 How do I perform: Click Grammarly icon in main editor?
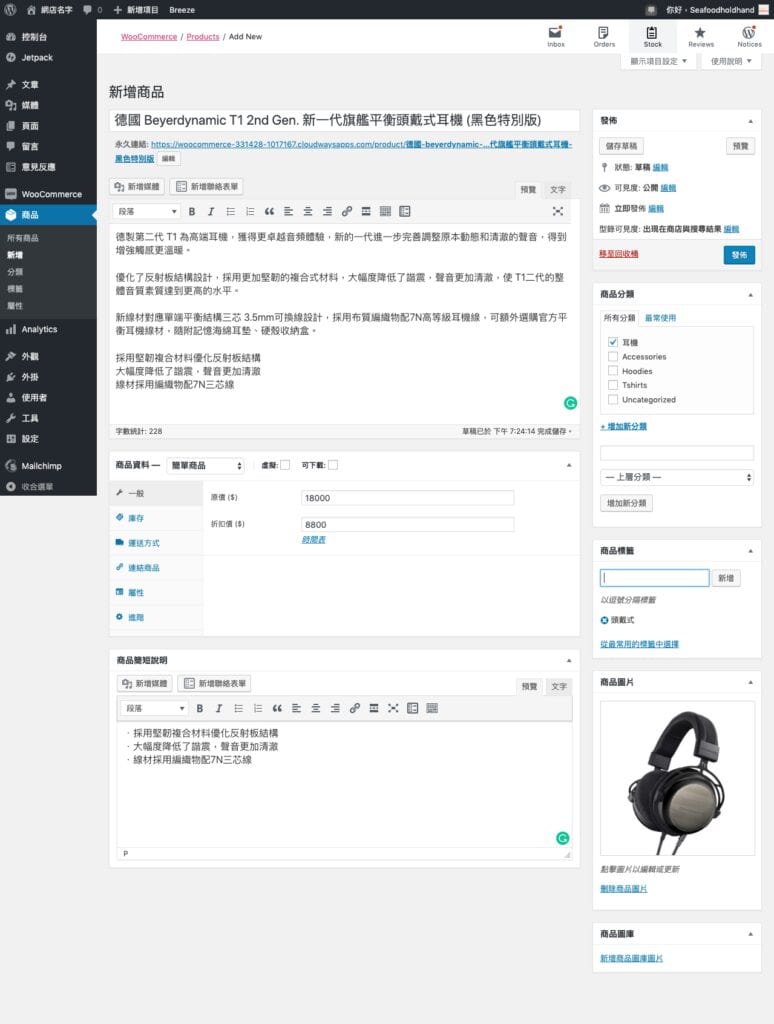coord(570,404)
